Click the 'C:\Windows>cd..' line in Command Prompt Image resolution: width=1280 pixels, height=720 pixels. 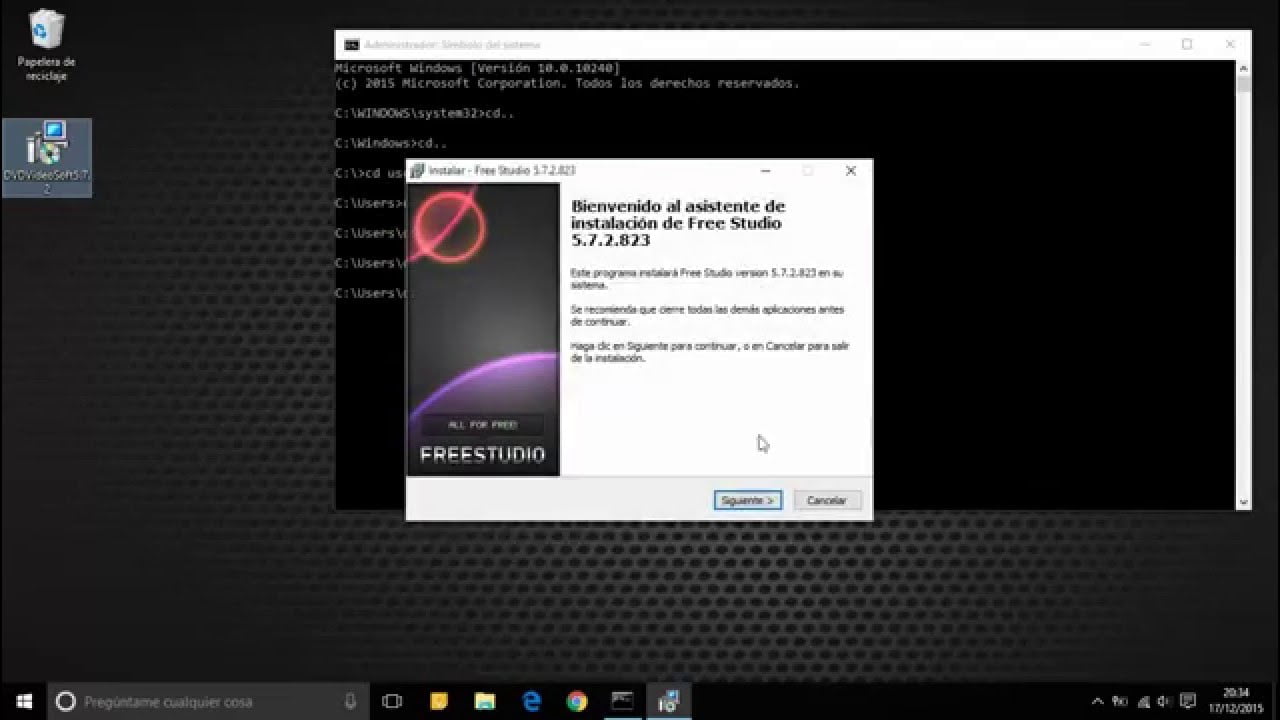pos(391,143)
